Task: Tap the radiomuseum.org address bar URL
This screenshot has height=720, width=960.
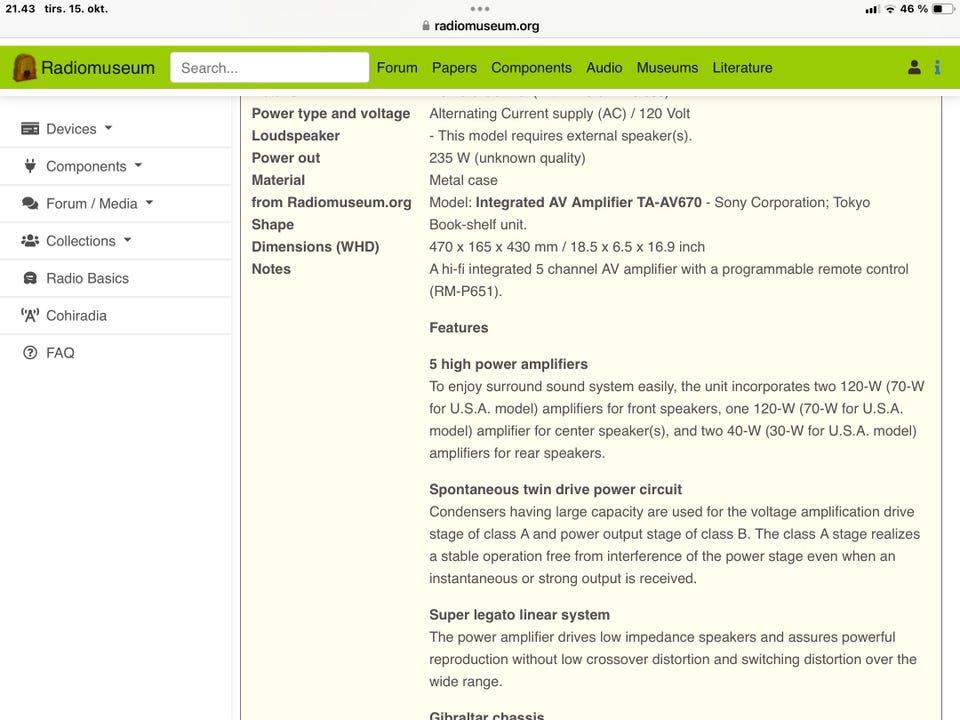Action: [x=487, y=26]
